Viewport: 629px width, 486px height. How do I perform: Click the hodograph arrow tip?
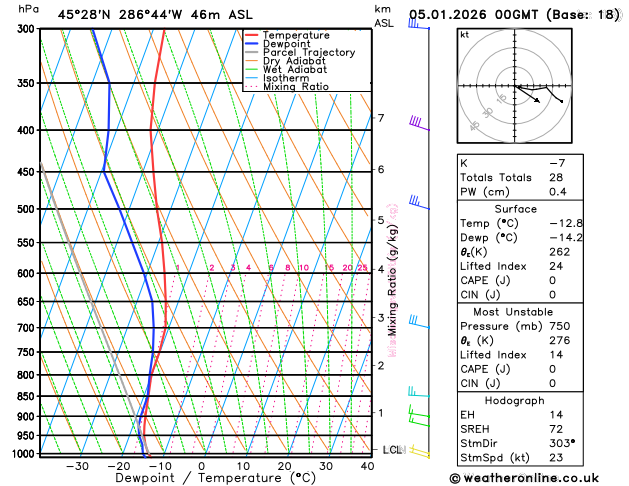[x=539, y=101]
